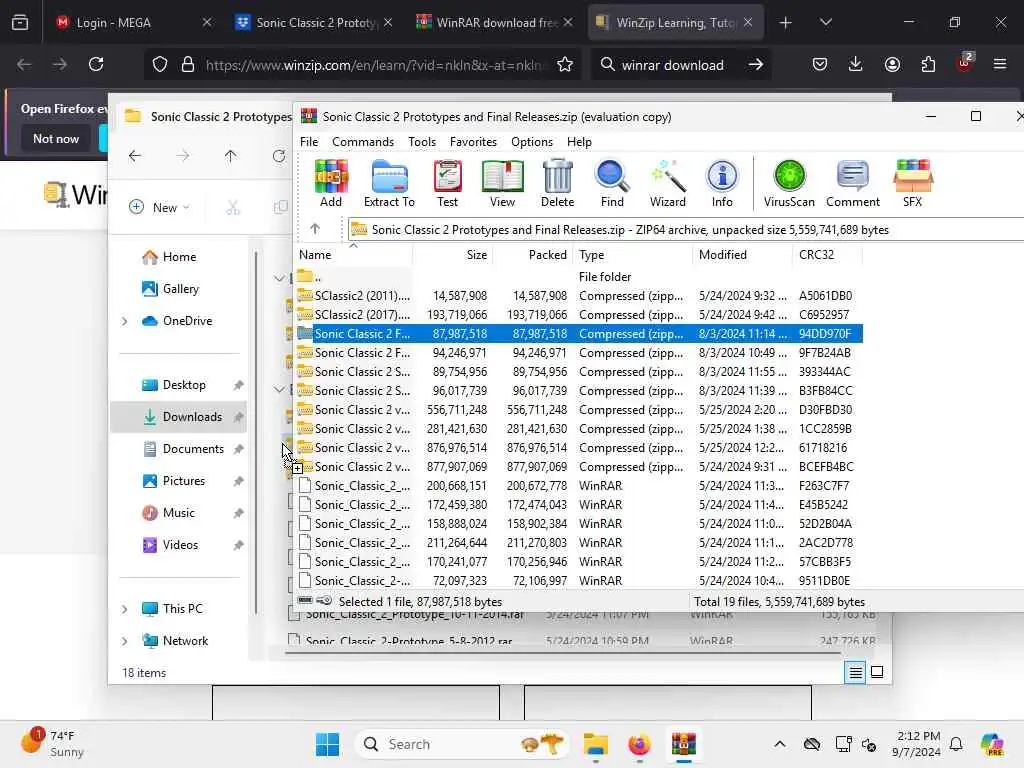
Task: Select the row sized 877,907,069
Action: (x=580, y=467)
